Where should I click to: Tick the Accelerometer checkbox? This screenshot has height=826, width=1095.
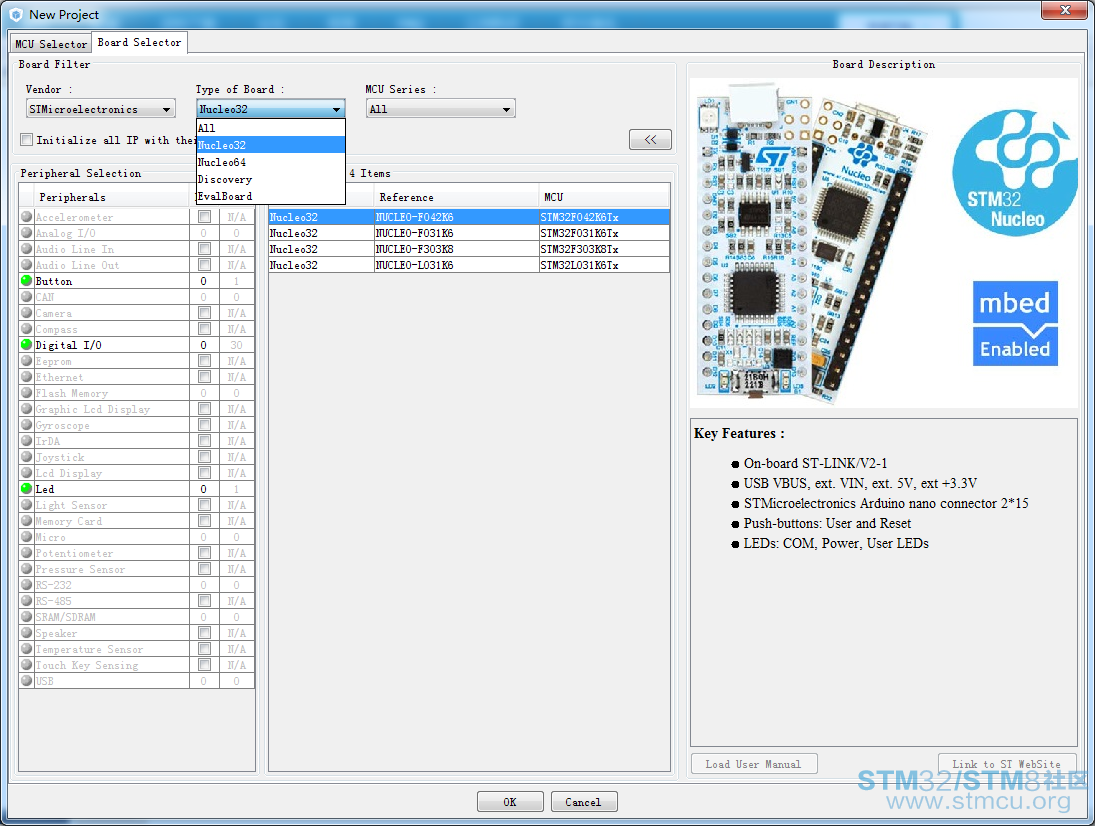[204, 216]
